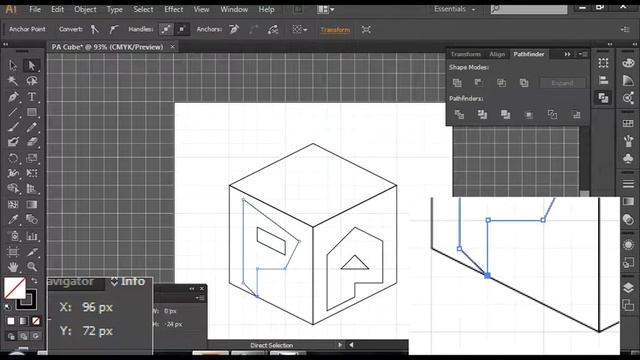The width and height of the screenshot is (640, 360).
Task: Click the Minus Back pathfinder icon
Action: point(576,115)
